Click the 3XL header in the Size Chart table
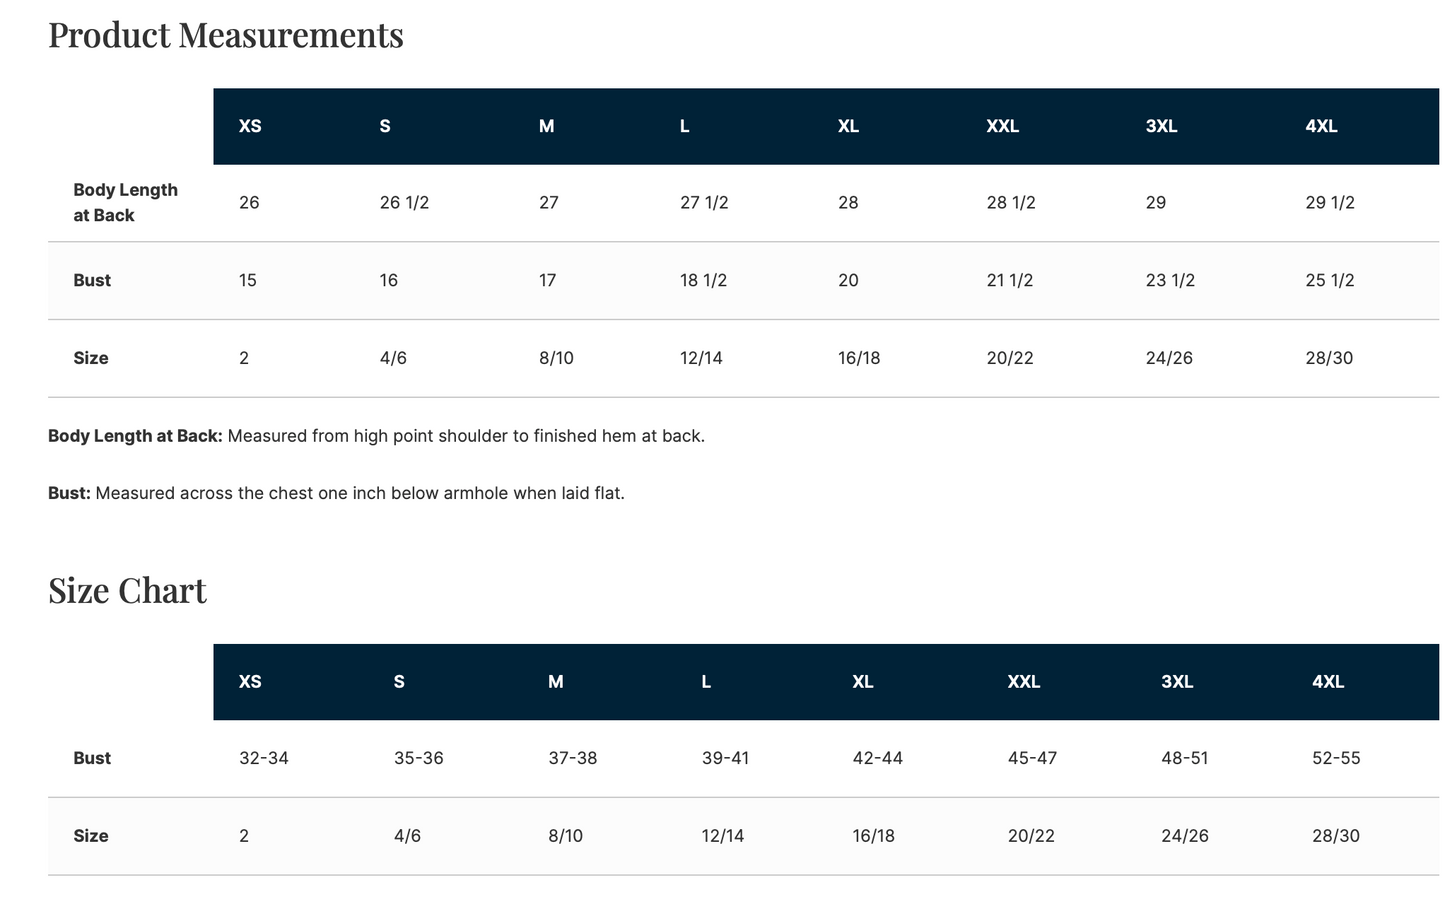 tap(1177, 682)
